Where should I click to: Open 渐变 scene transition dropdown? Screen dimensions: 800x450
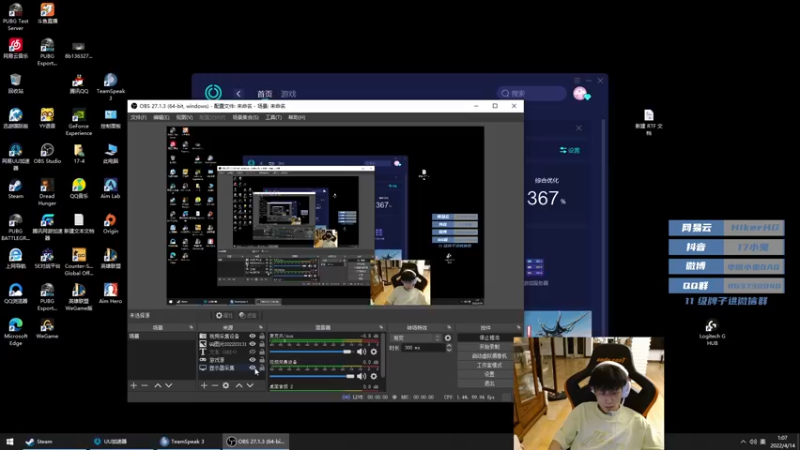click(x=416, y=338)
